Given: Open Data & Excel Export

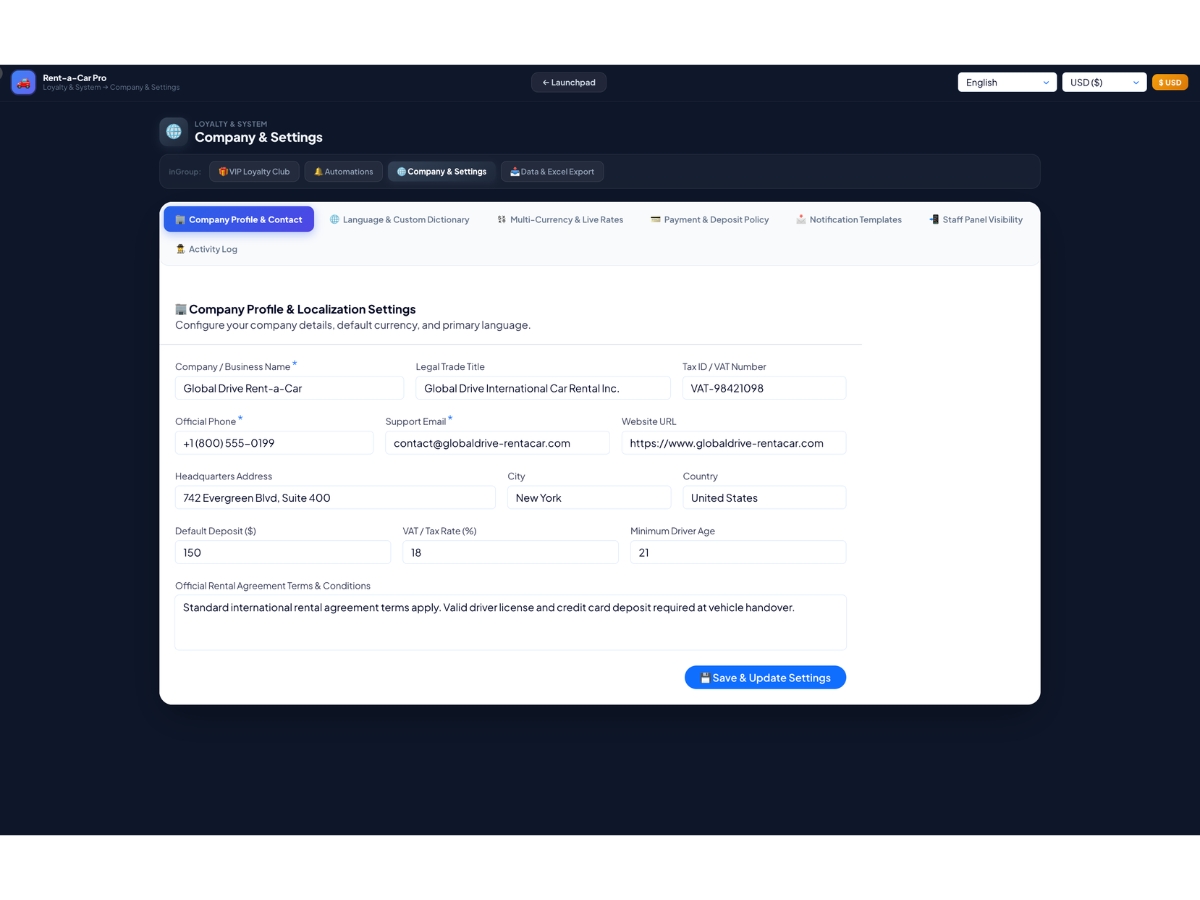Looking at the screenshot, I should point(552,172).
